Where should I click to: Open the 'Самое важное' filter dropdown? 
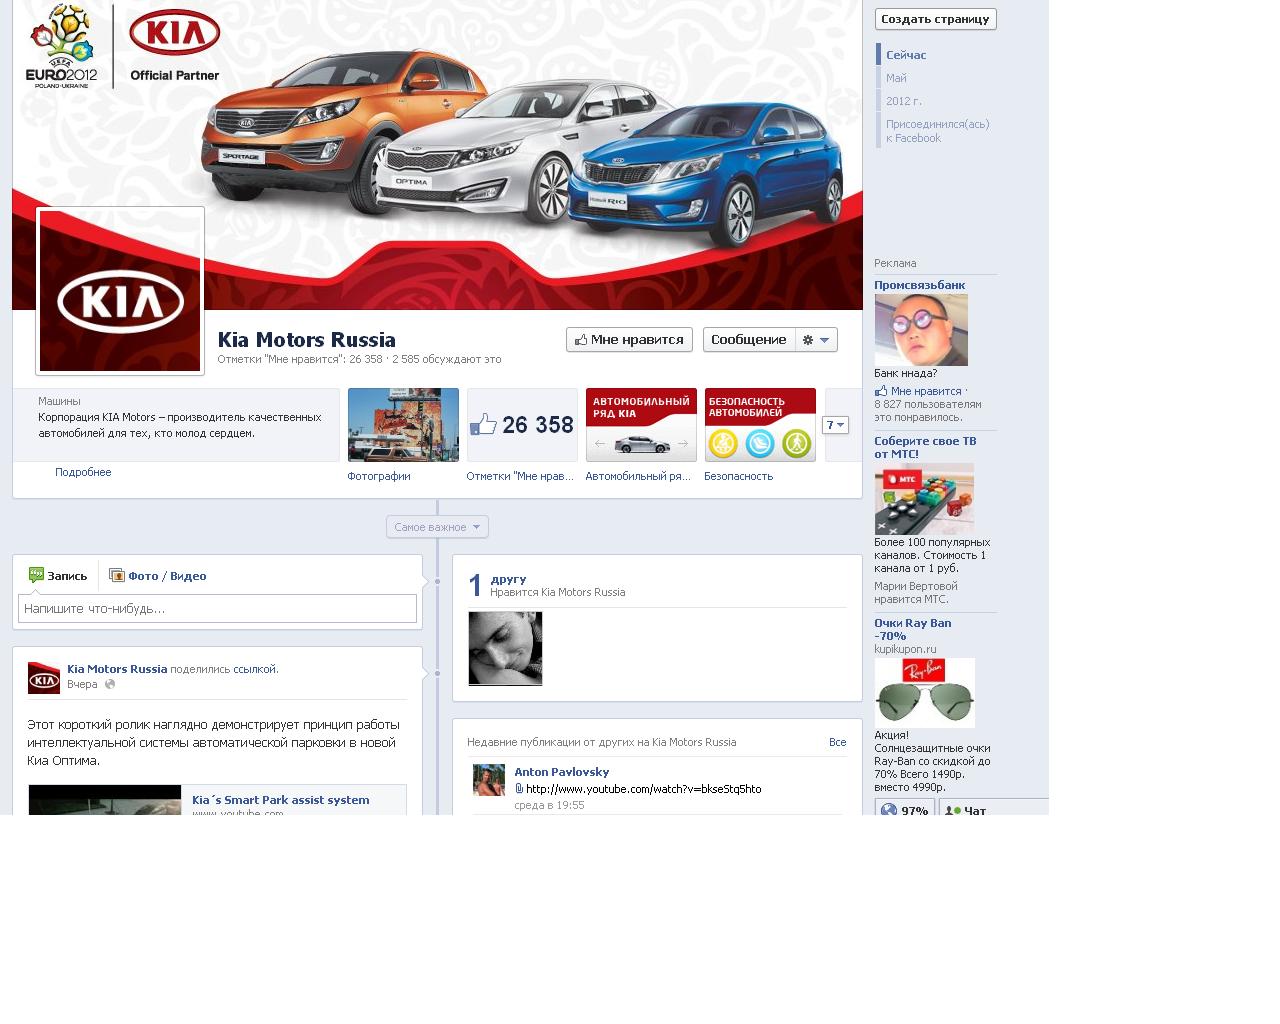(x=437, y=527)
